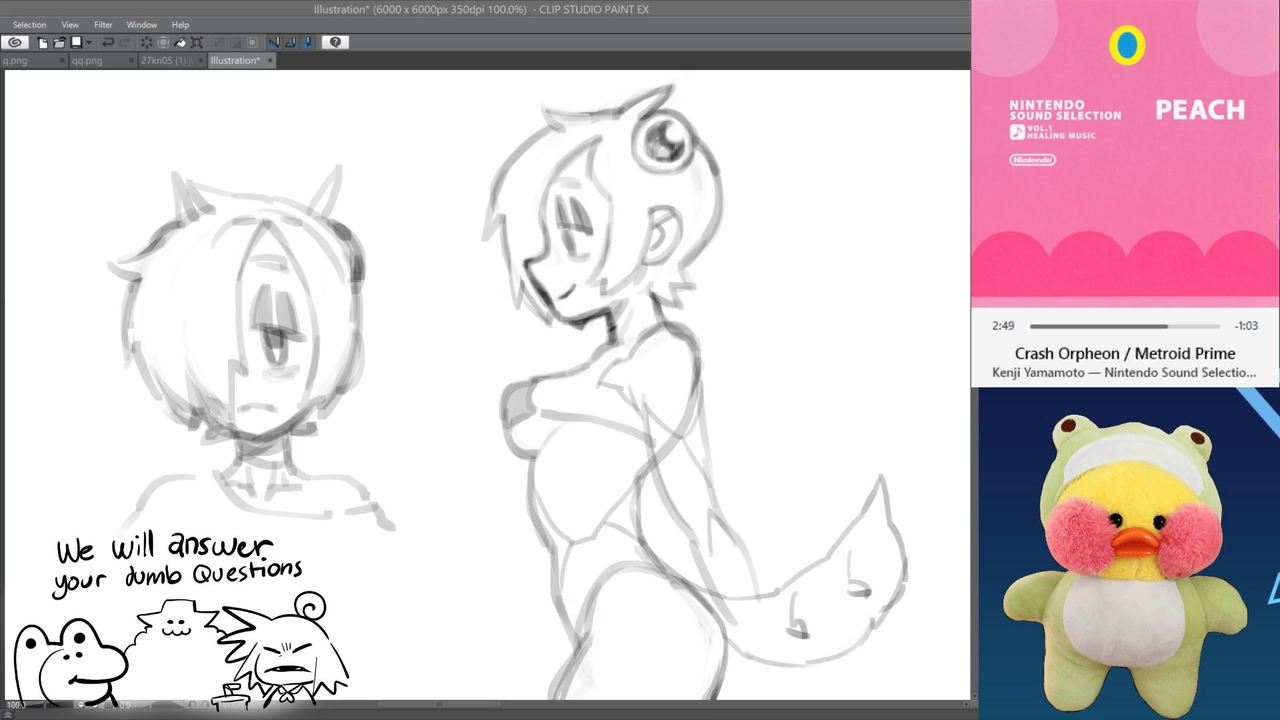The width and height of the screenshot is (1280, 720).
Task: Click the Kenji Yamamoto artist line
Action: click(x=1125, y=372)
